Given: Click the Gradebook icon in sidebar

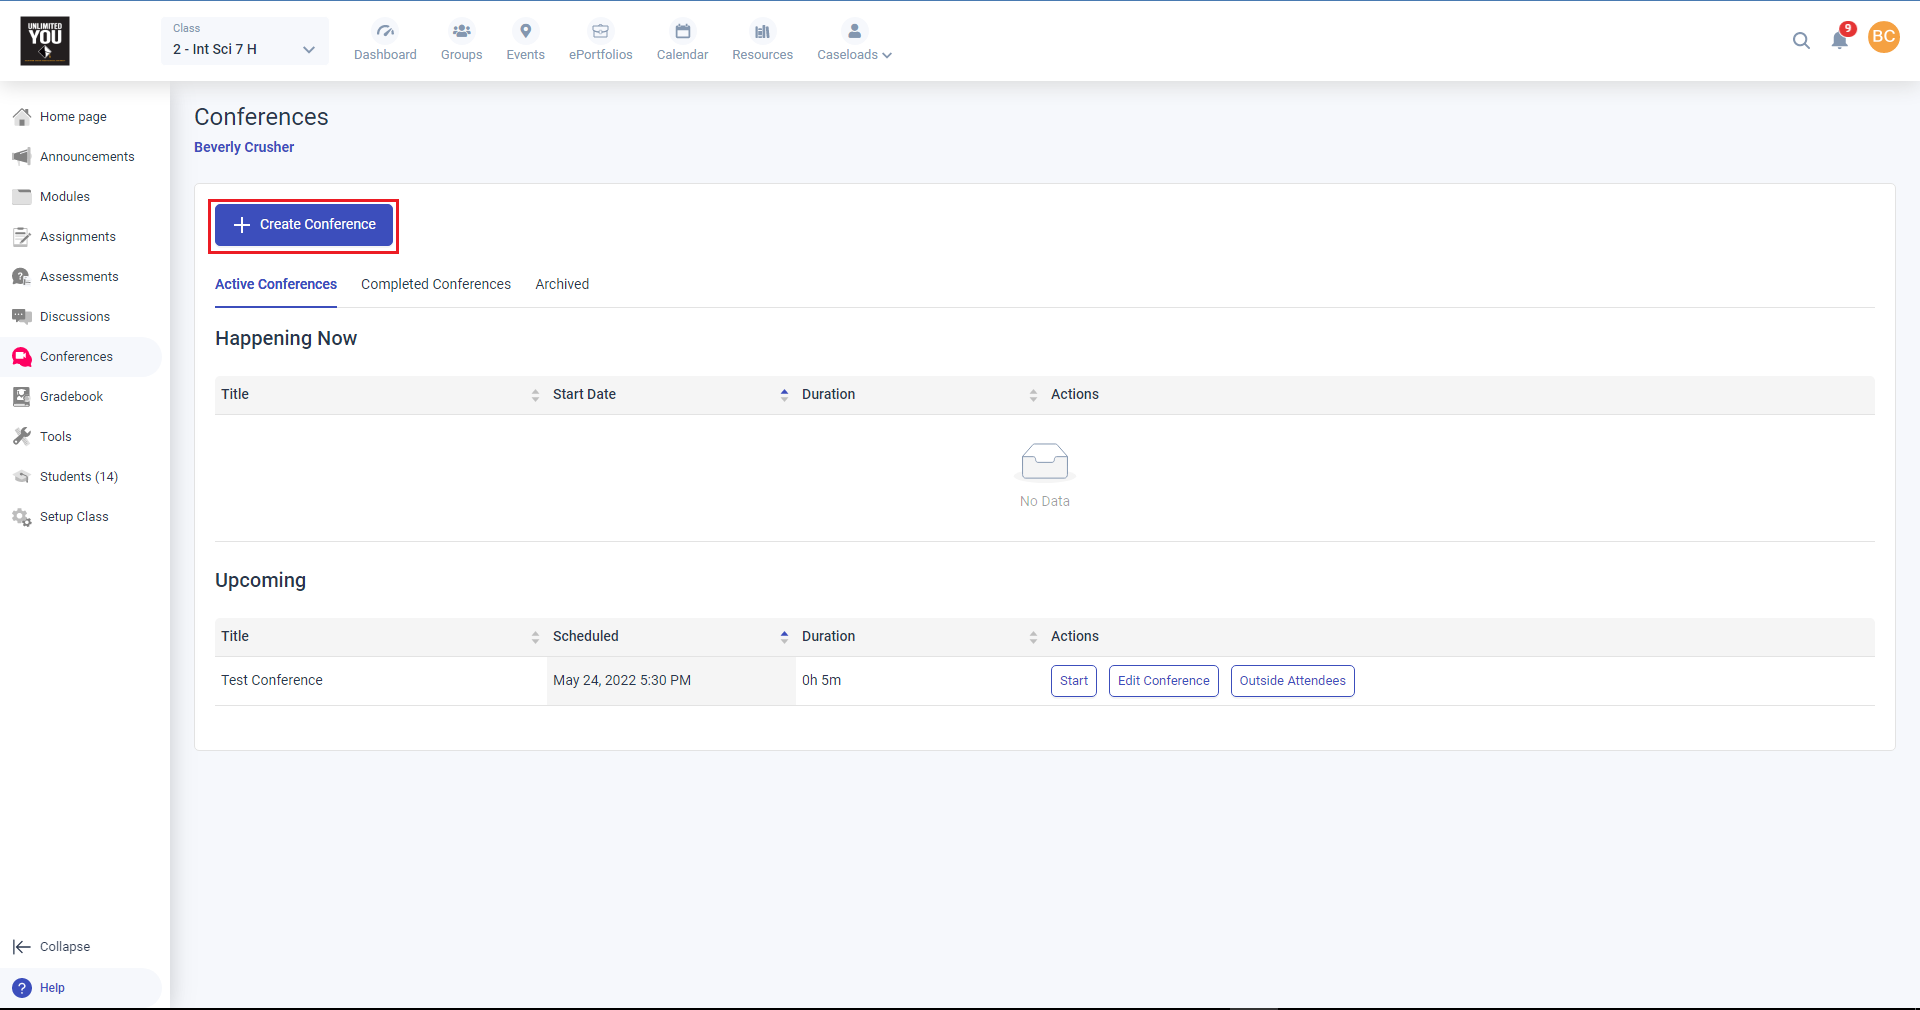Looking at the screenshot, I should point(22,397).
